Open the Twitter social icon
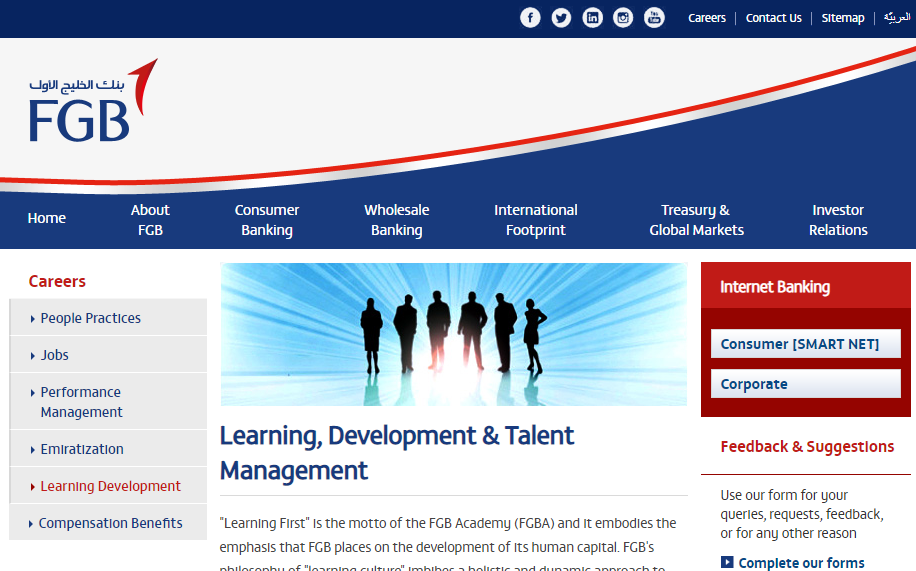 tap(561, 18)
